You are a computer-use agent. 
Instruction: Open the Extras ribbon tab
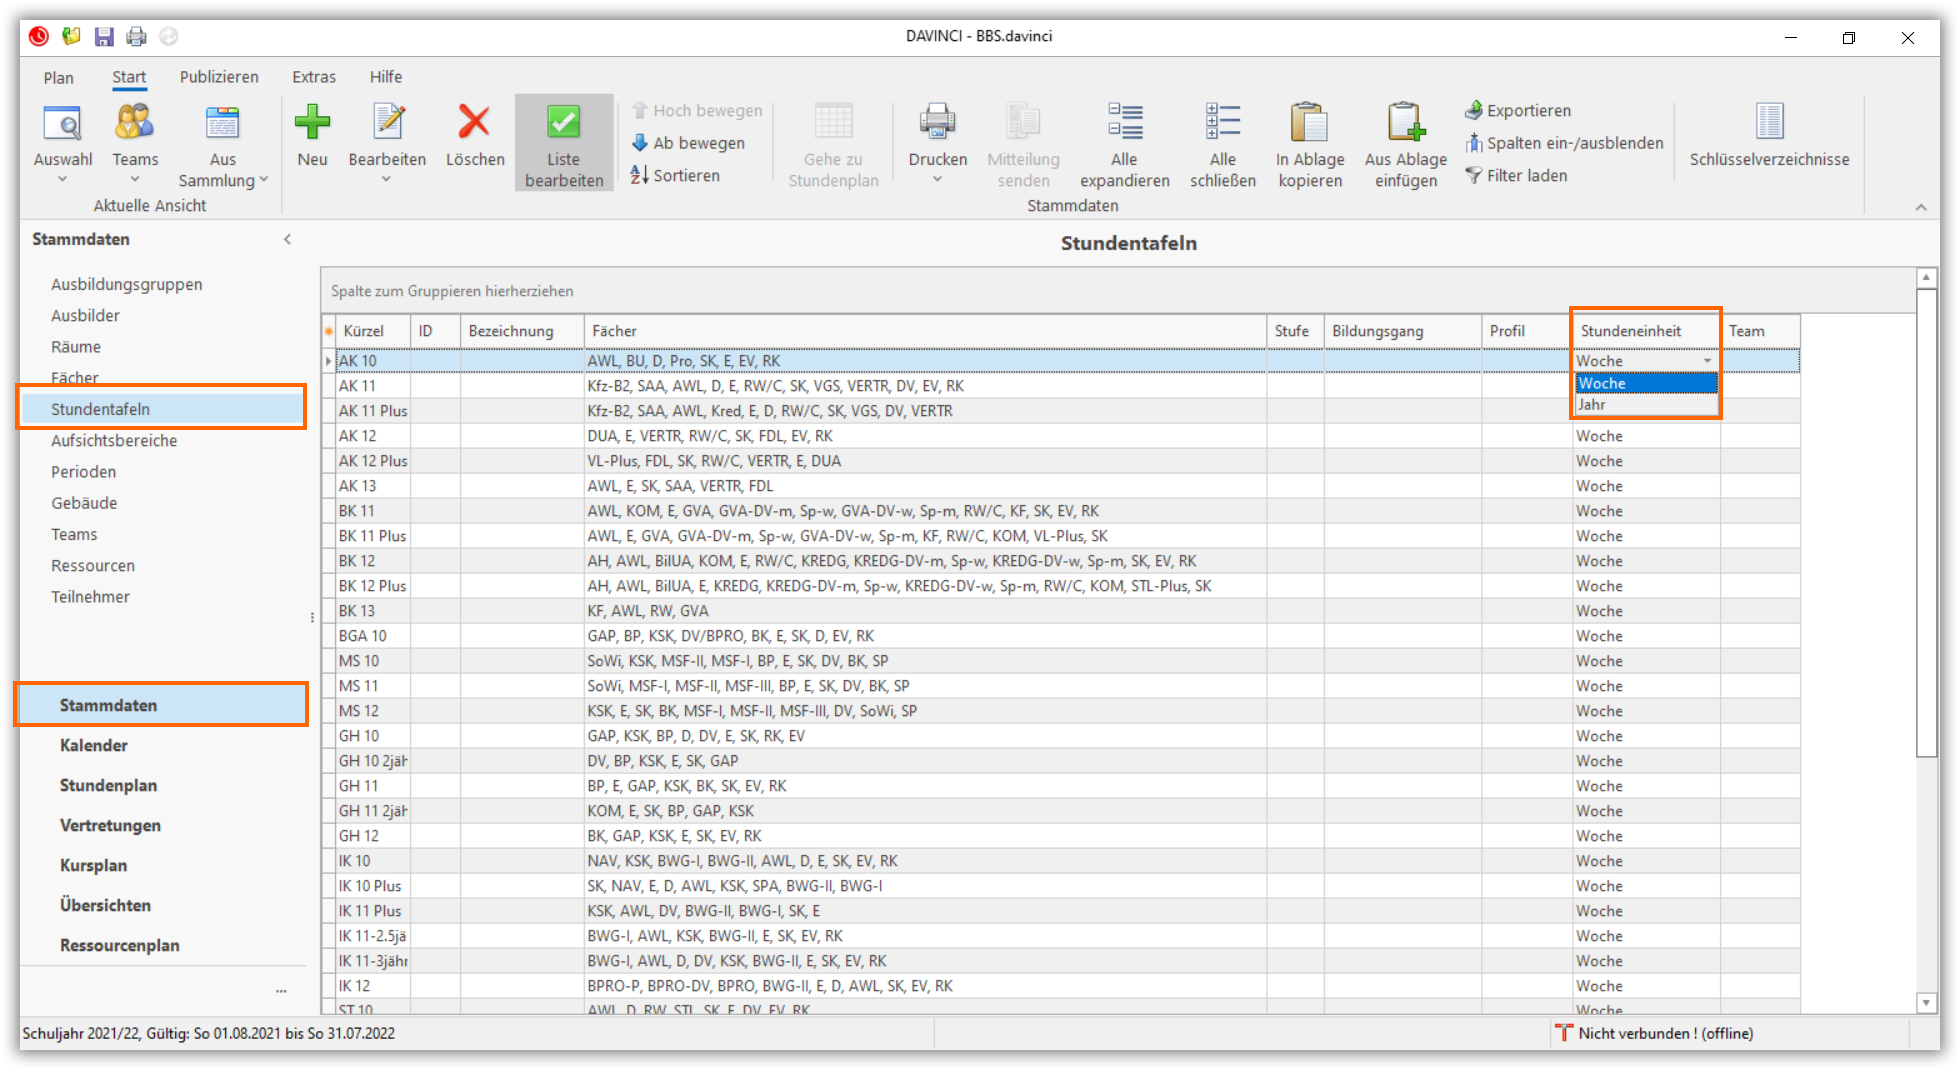[314, 77]
